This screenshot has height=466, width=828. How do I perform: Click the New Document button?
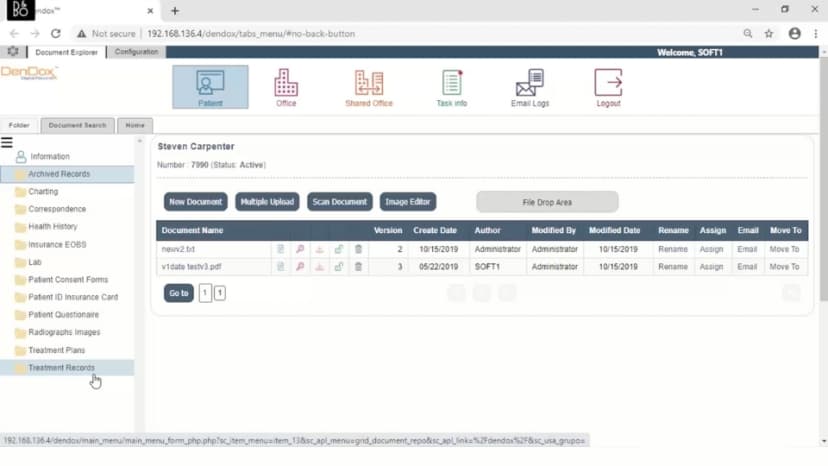point(195,202)
